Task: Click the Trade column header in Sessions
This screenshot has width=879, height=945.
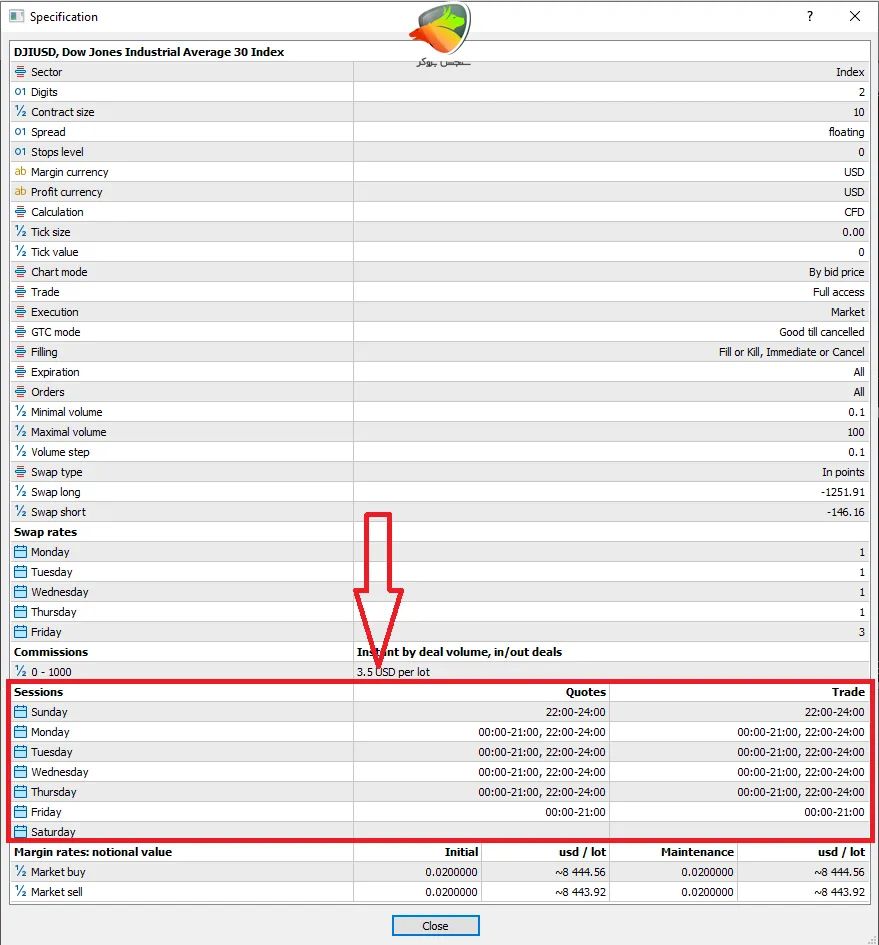Action: (848, 692)
